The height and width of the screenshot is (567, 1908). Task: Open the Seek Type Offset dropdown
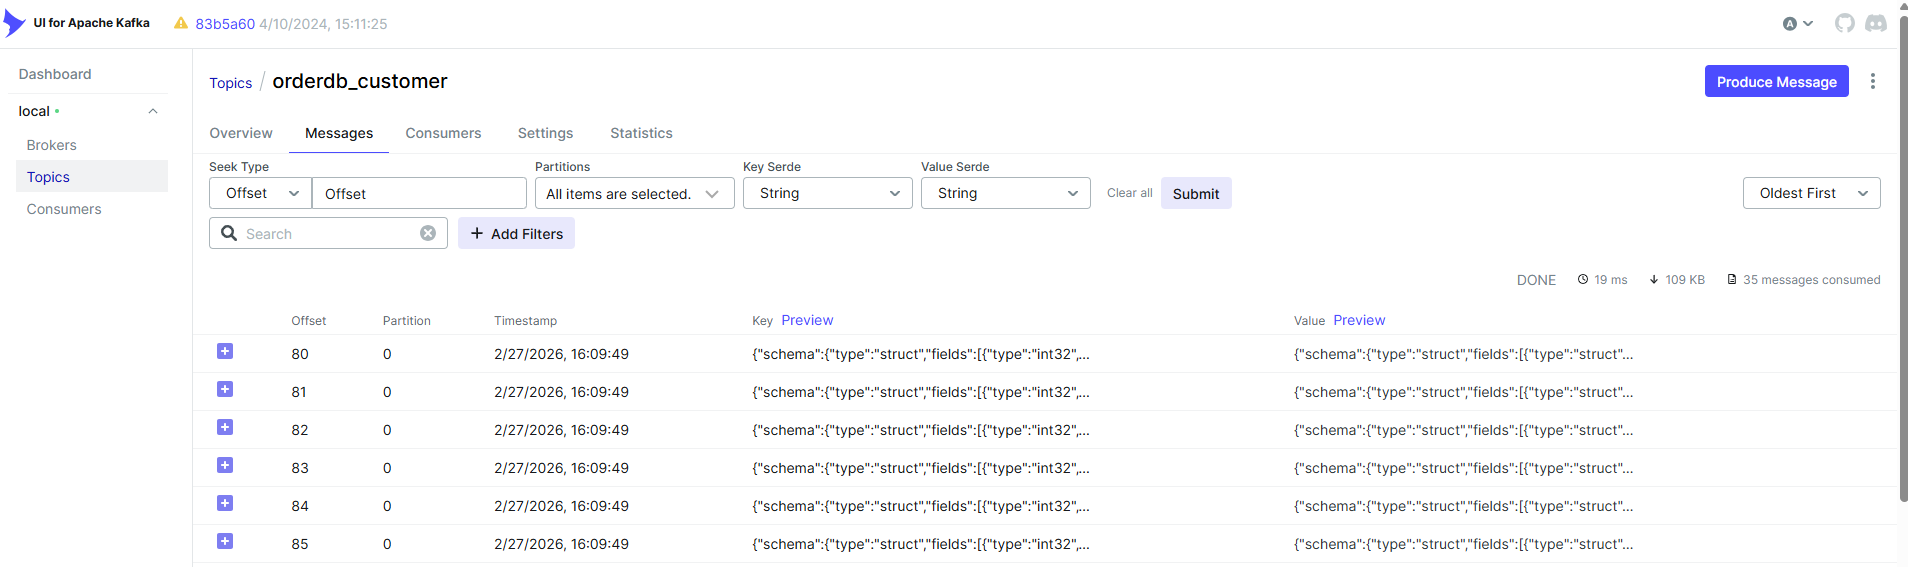[x=260, y=193]
